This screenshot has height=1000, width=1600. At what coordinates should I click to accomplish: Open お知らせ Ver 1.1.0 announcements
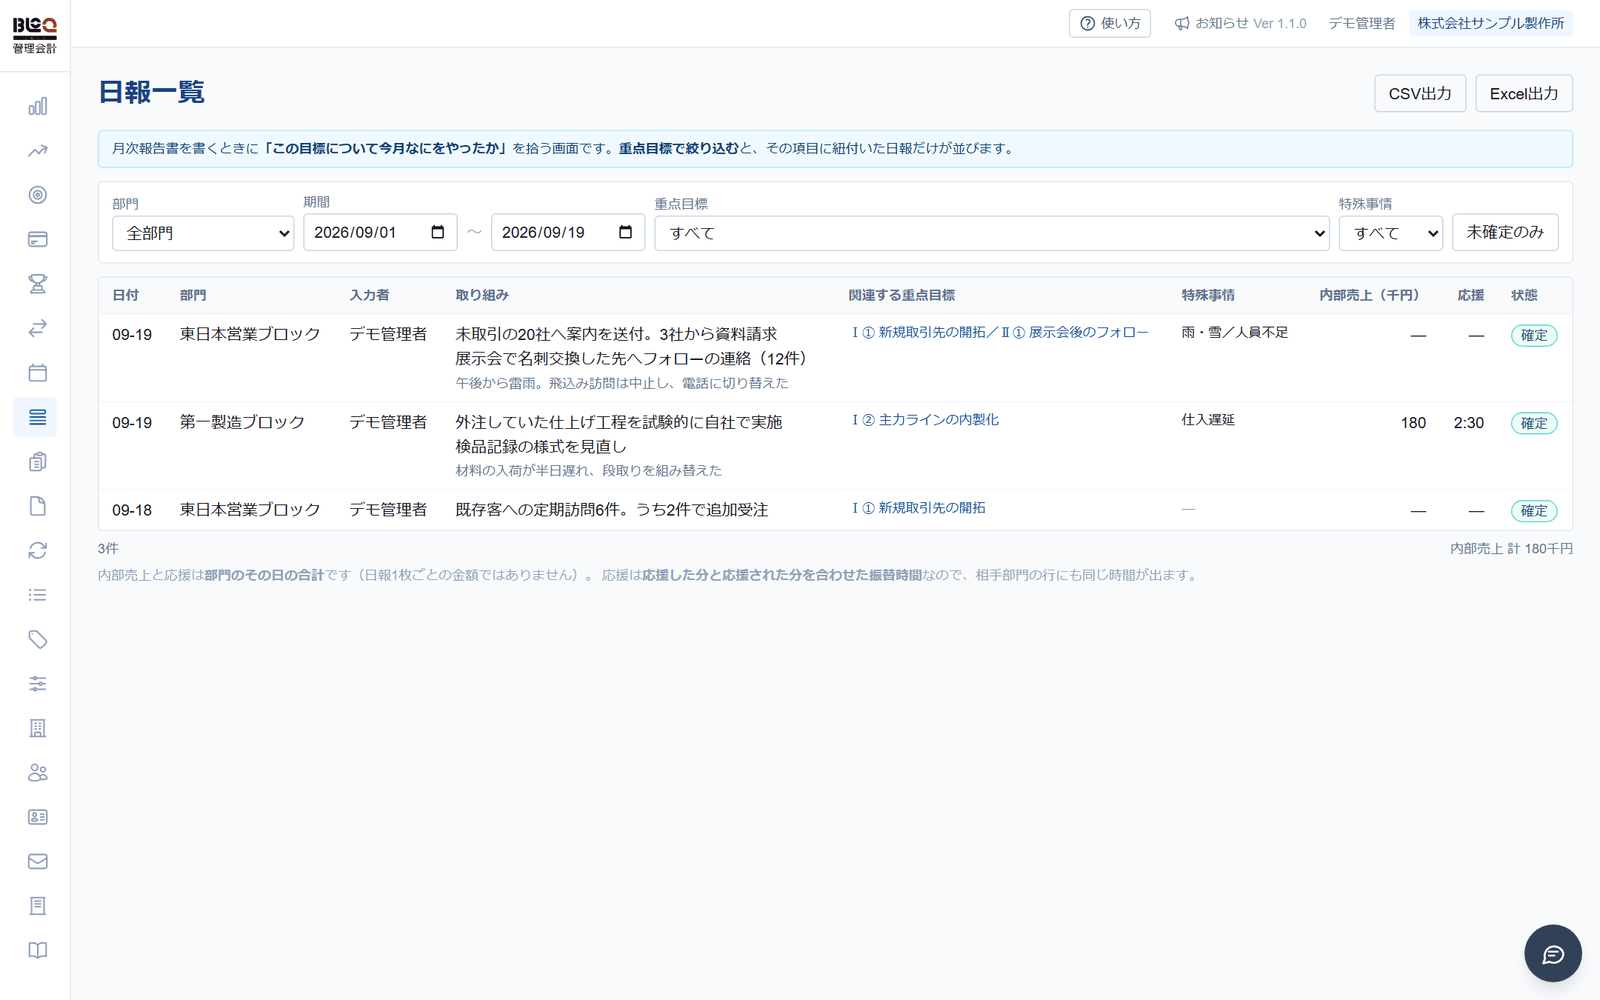click(1240, 23)
